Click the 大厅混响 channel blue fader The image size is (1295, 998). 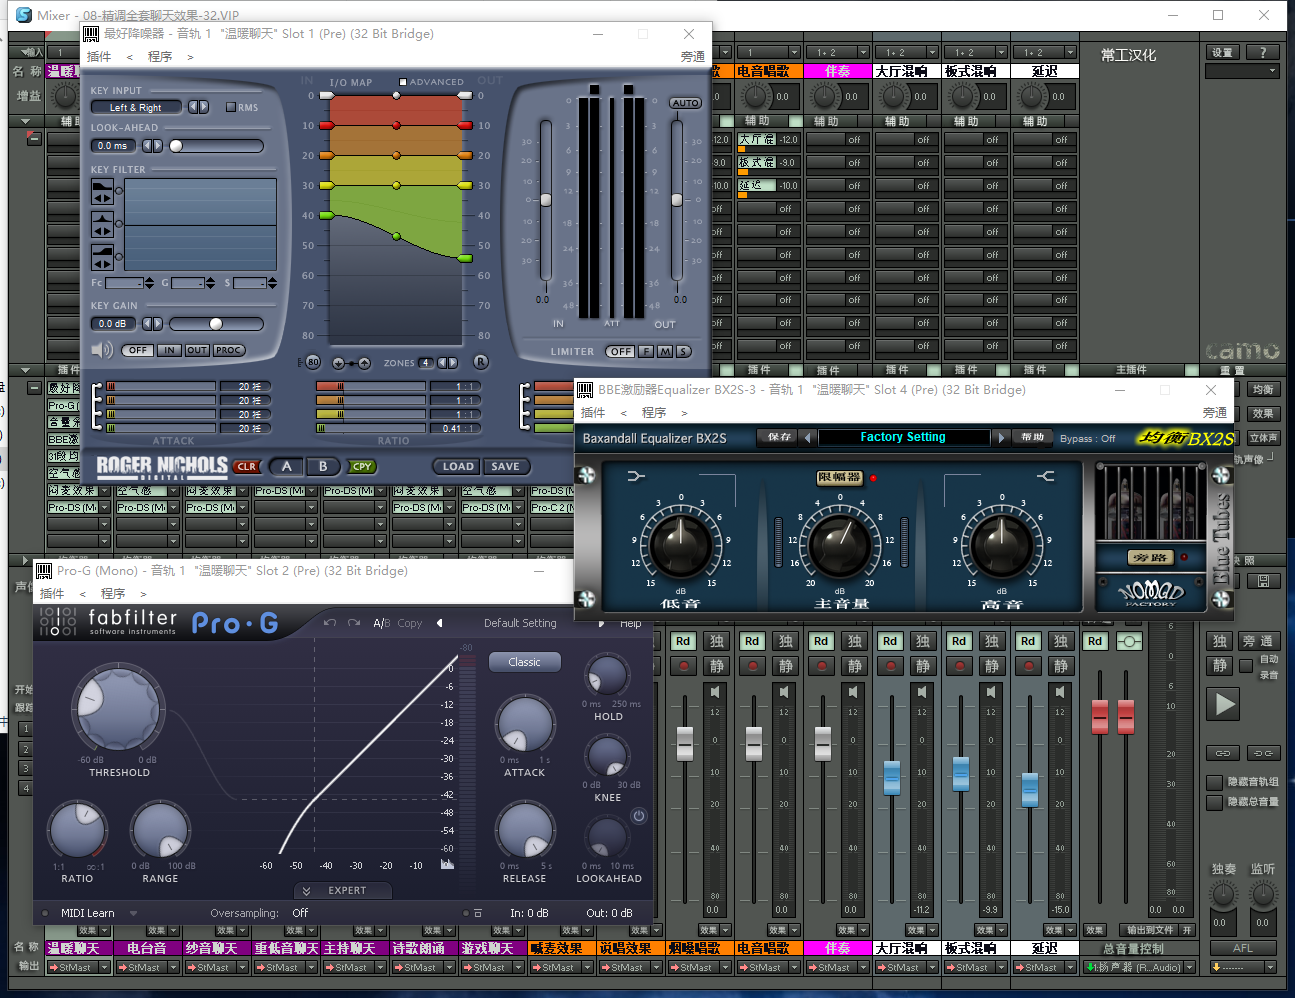892,778
